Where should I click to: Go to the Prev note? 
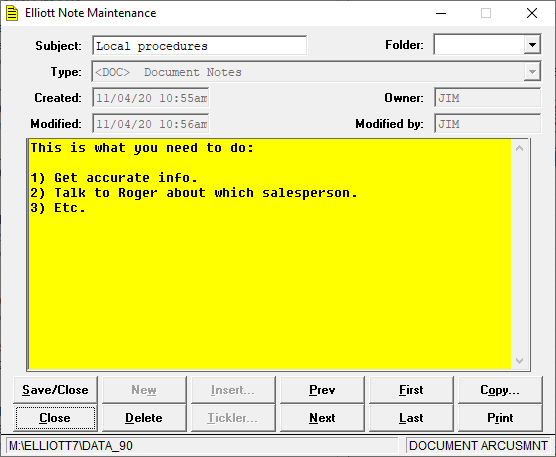(322, 390)
